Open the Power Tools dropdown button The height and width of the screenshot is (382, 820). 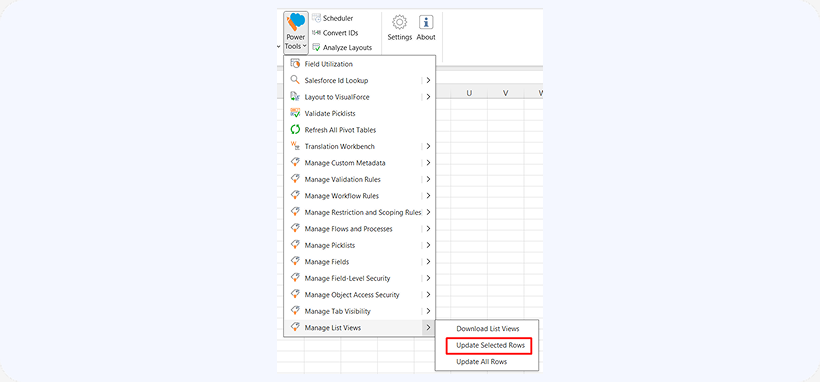point(295,33)
